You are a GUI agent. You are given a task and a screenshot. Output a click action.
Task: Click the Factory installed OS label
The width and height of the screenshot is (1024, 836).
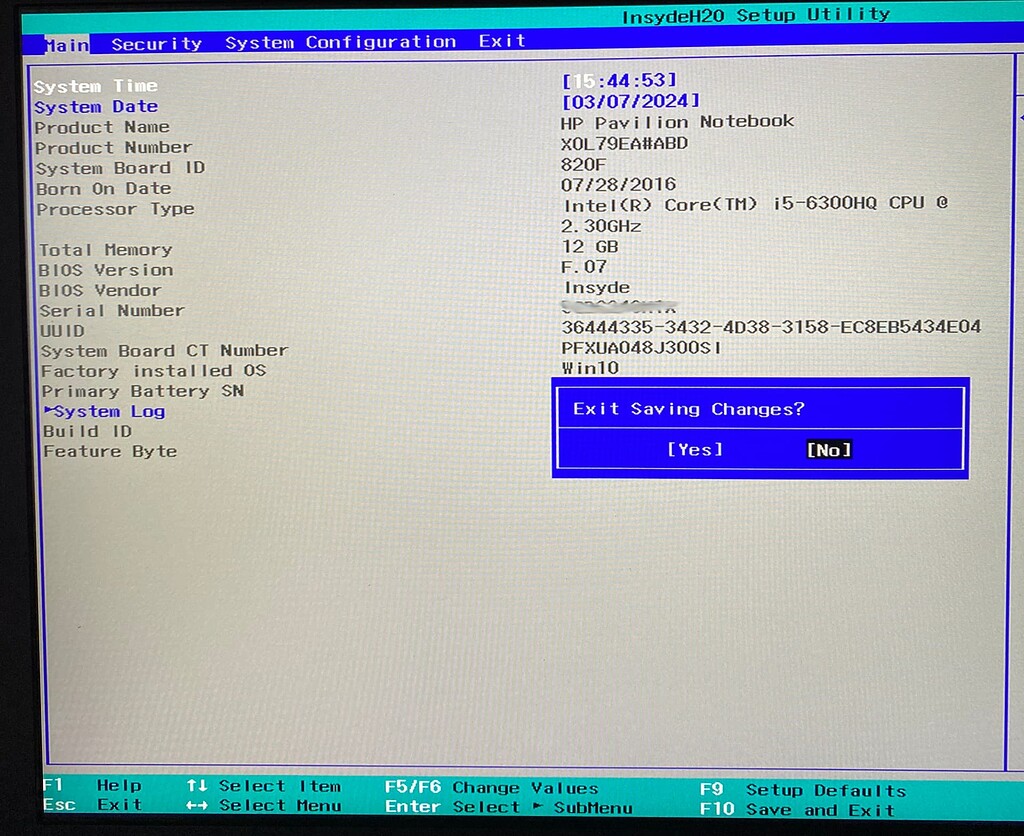(x=153, y=371)
